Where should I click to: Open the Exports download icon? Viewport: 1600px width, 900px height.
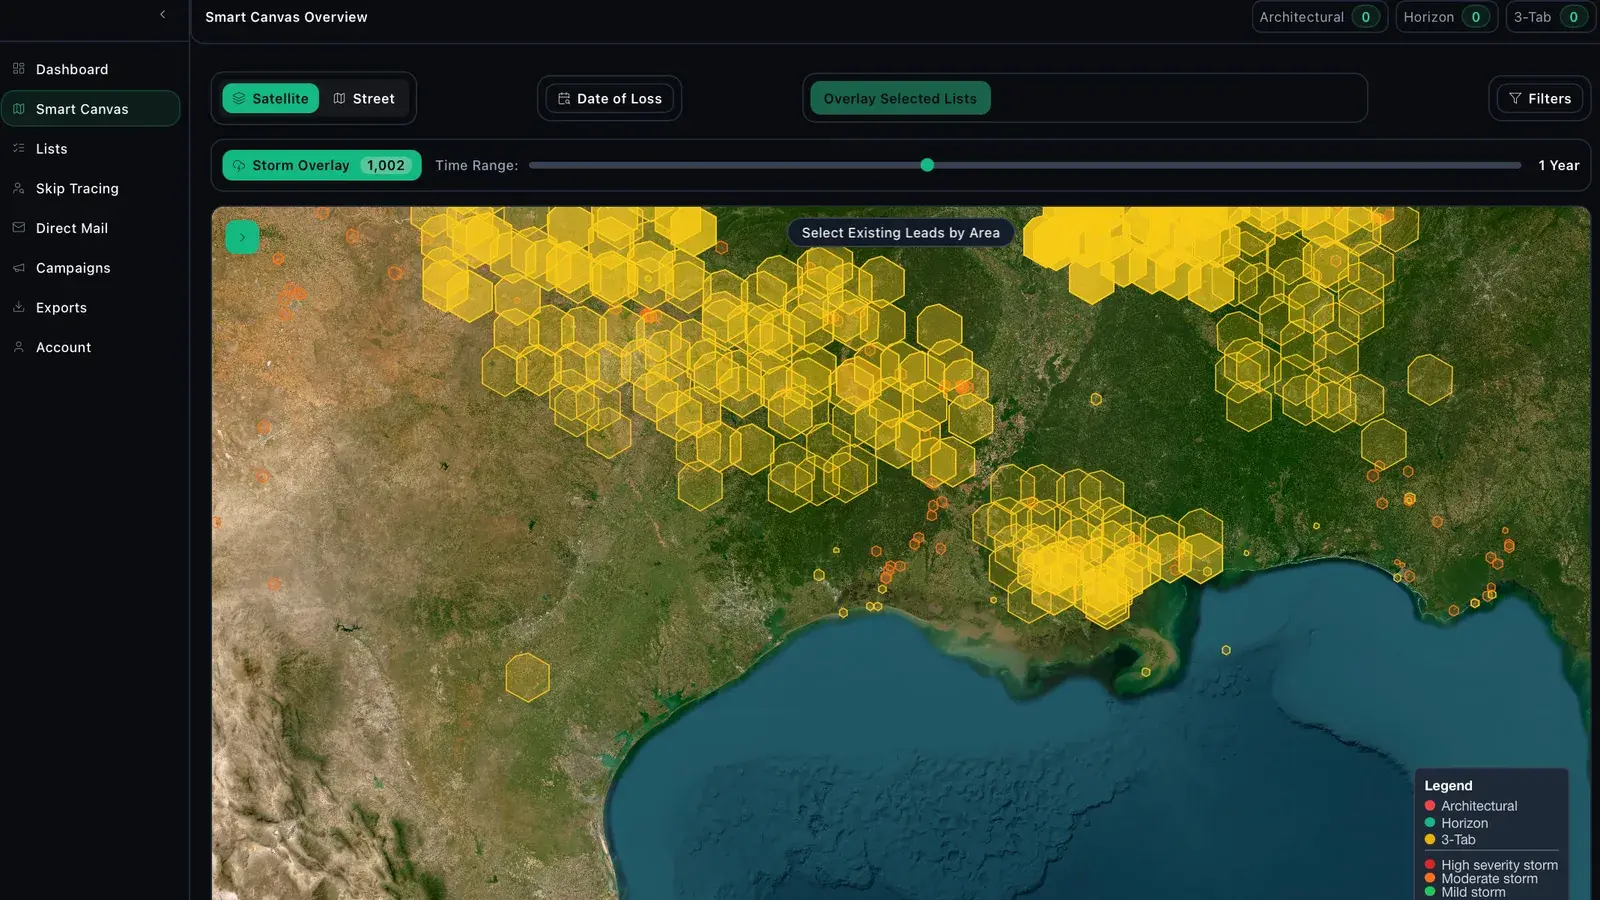pos(18,307)
